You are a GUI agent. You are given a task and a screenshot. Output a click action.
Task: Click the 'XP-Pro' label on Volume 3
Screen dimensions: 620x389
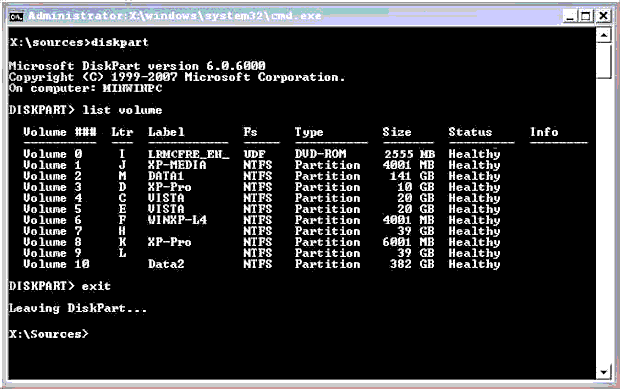tap(170, 187)
